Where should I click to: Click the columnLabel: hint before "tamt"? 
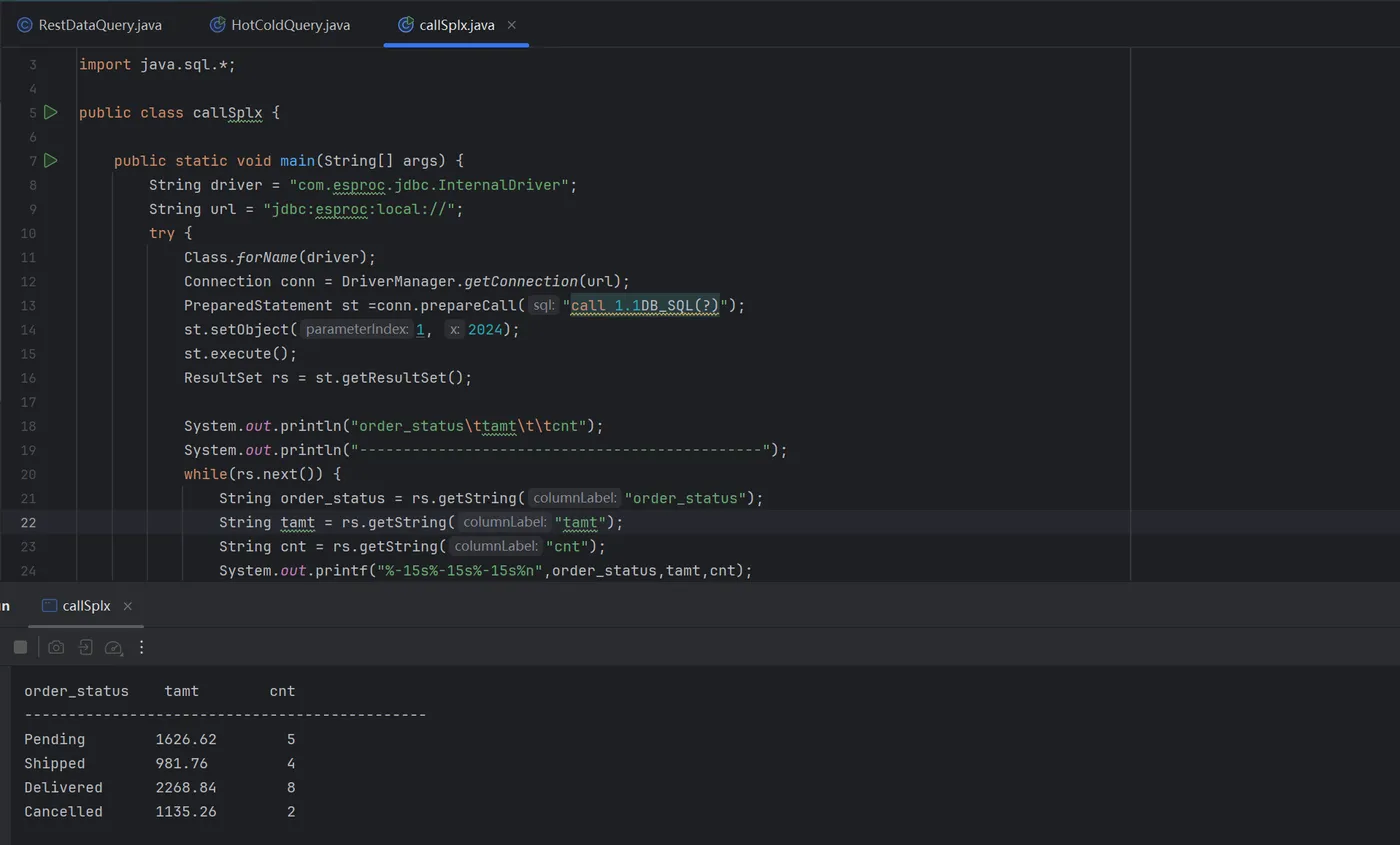pyautogui.click(x=504, y=522)
